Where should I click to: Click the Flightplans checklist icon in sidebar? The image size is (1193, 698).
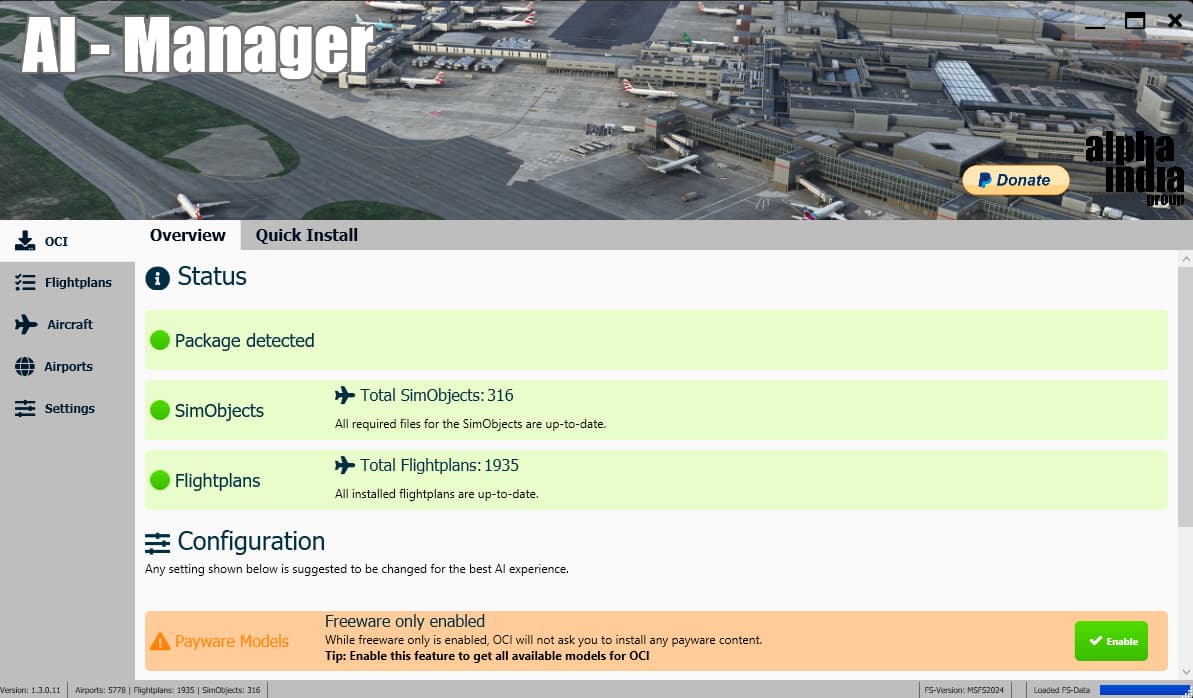point(24,282)
